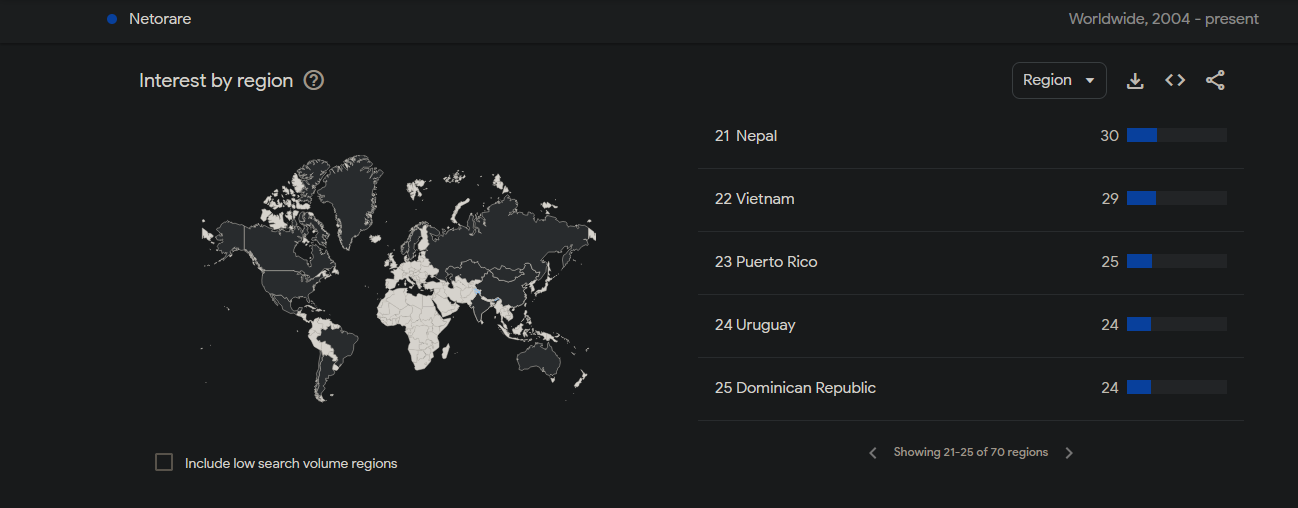Open the Uruguay region entry
The image size is (1298, 508).
[971, 325]
